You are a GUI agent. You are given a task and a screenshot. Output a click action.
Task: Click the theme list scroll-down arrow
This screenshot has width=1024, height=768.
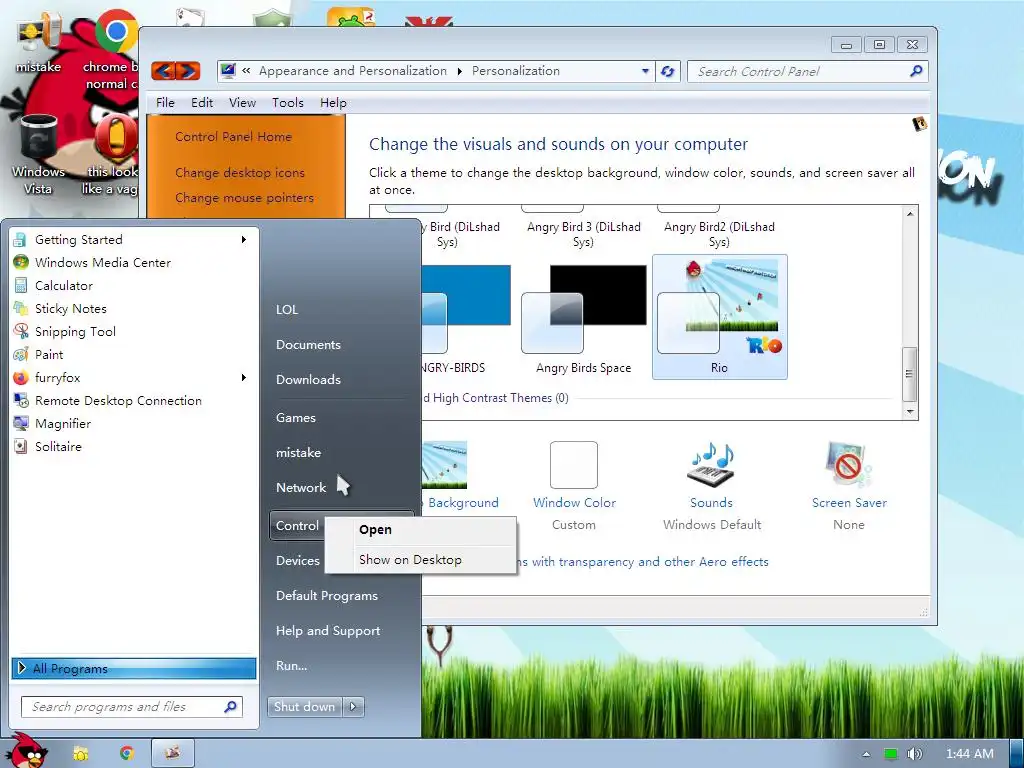910,411
